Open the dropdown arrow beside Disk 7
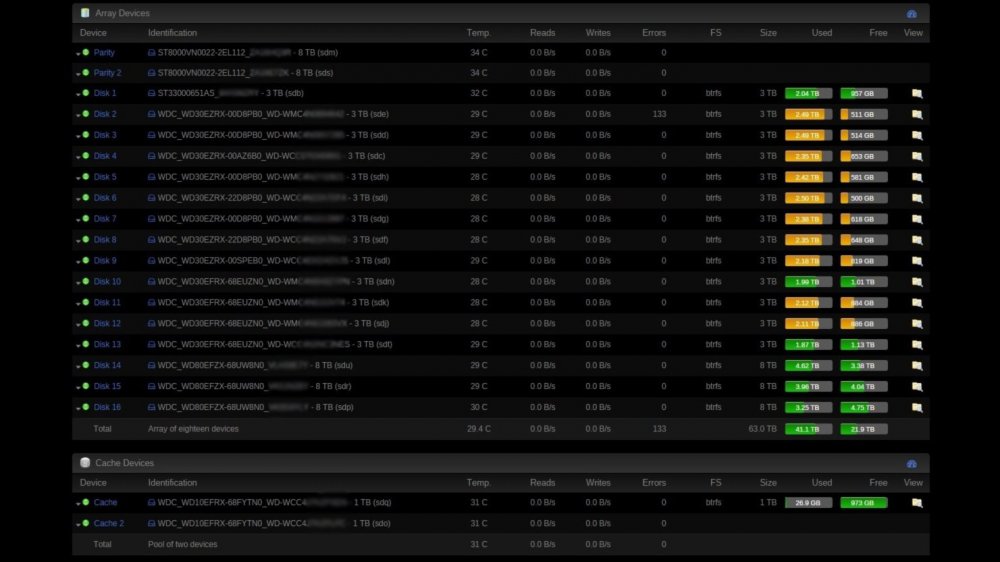1000x562 pixels. tap(78, 220)
